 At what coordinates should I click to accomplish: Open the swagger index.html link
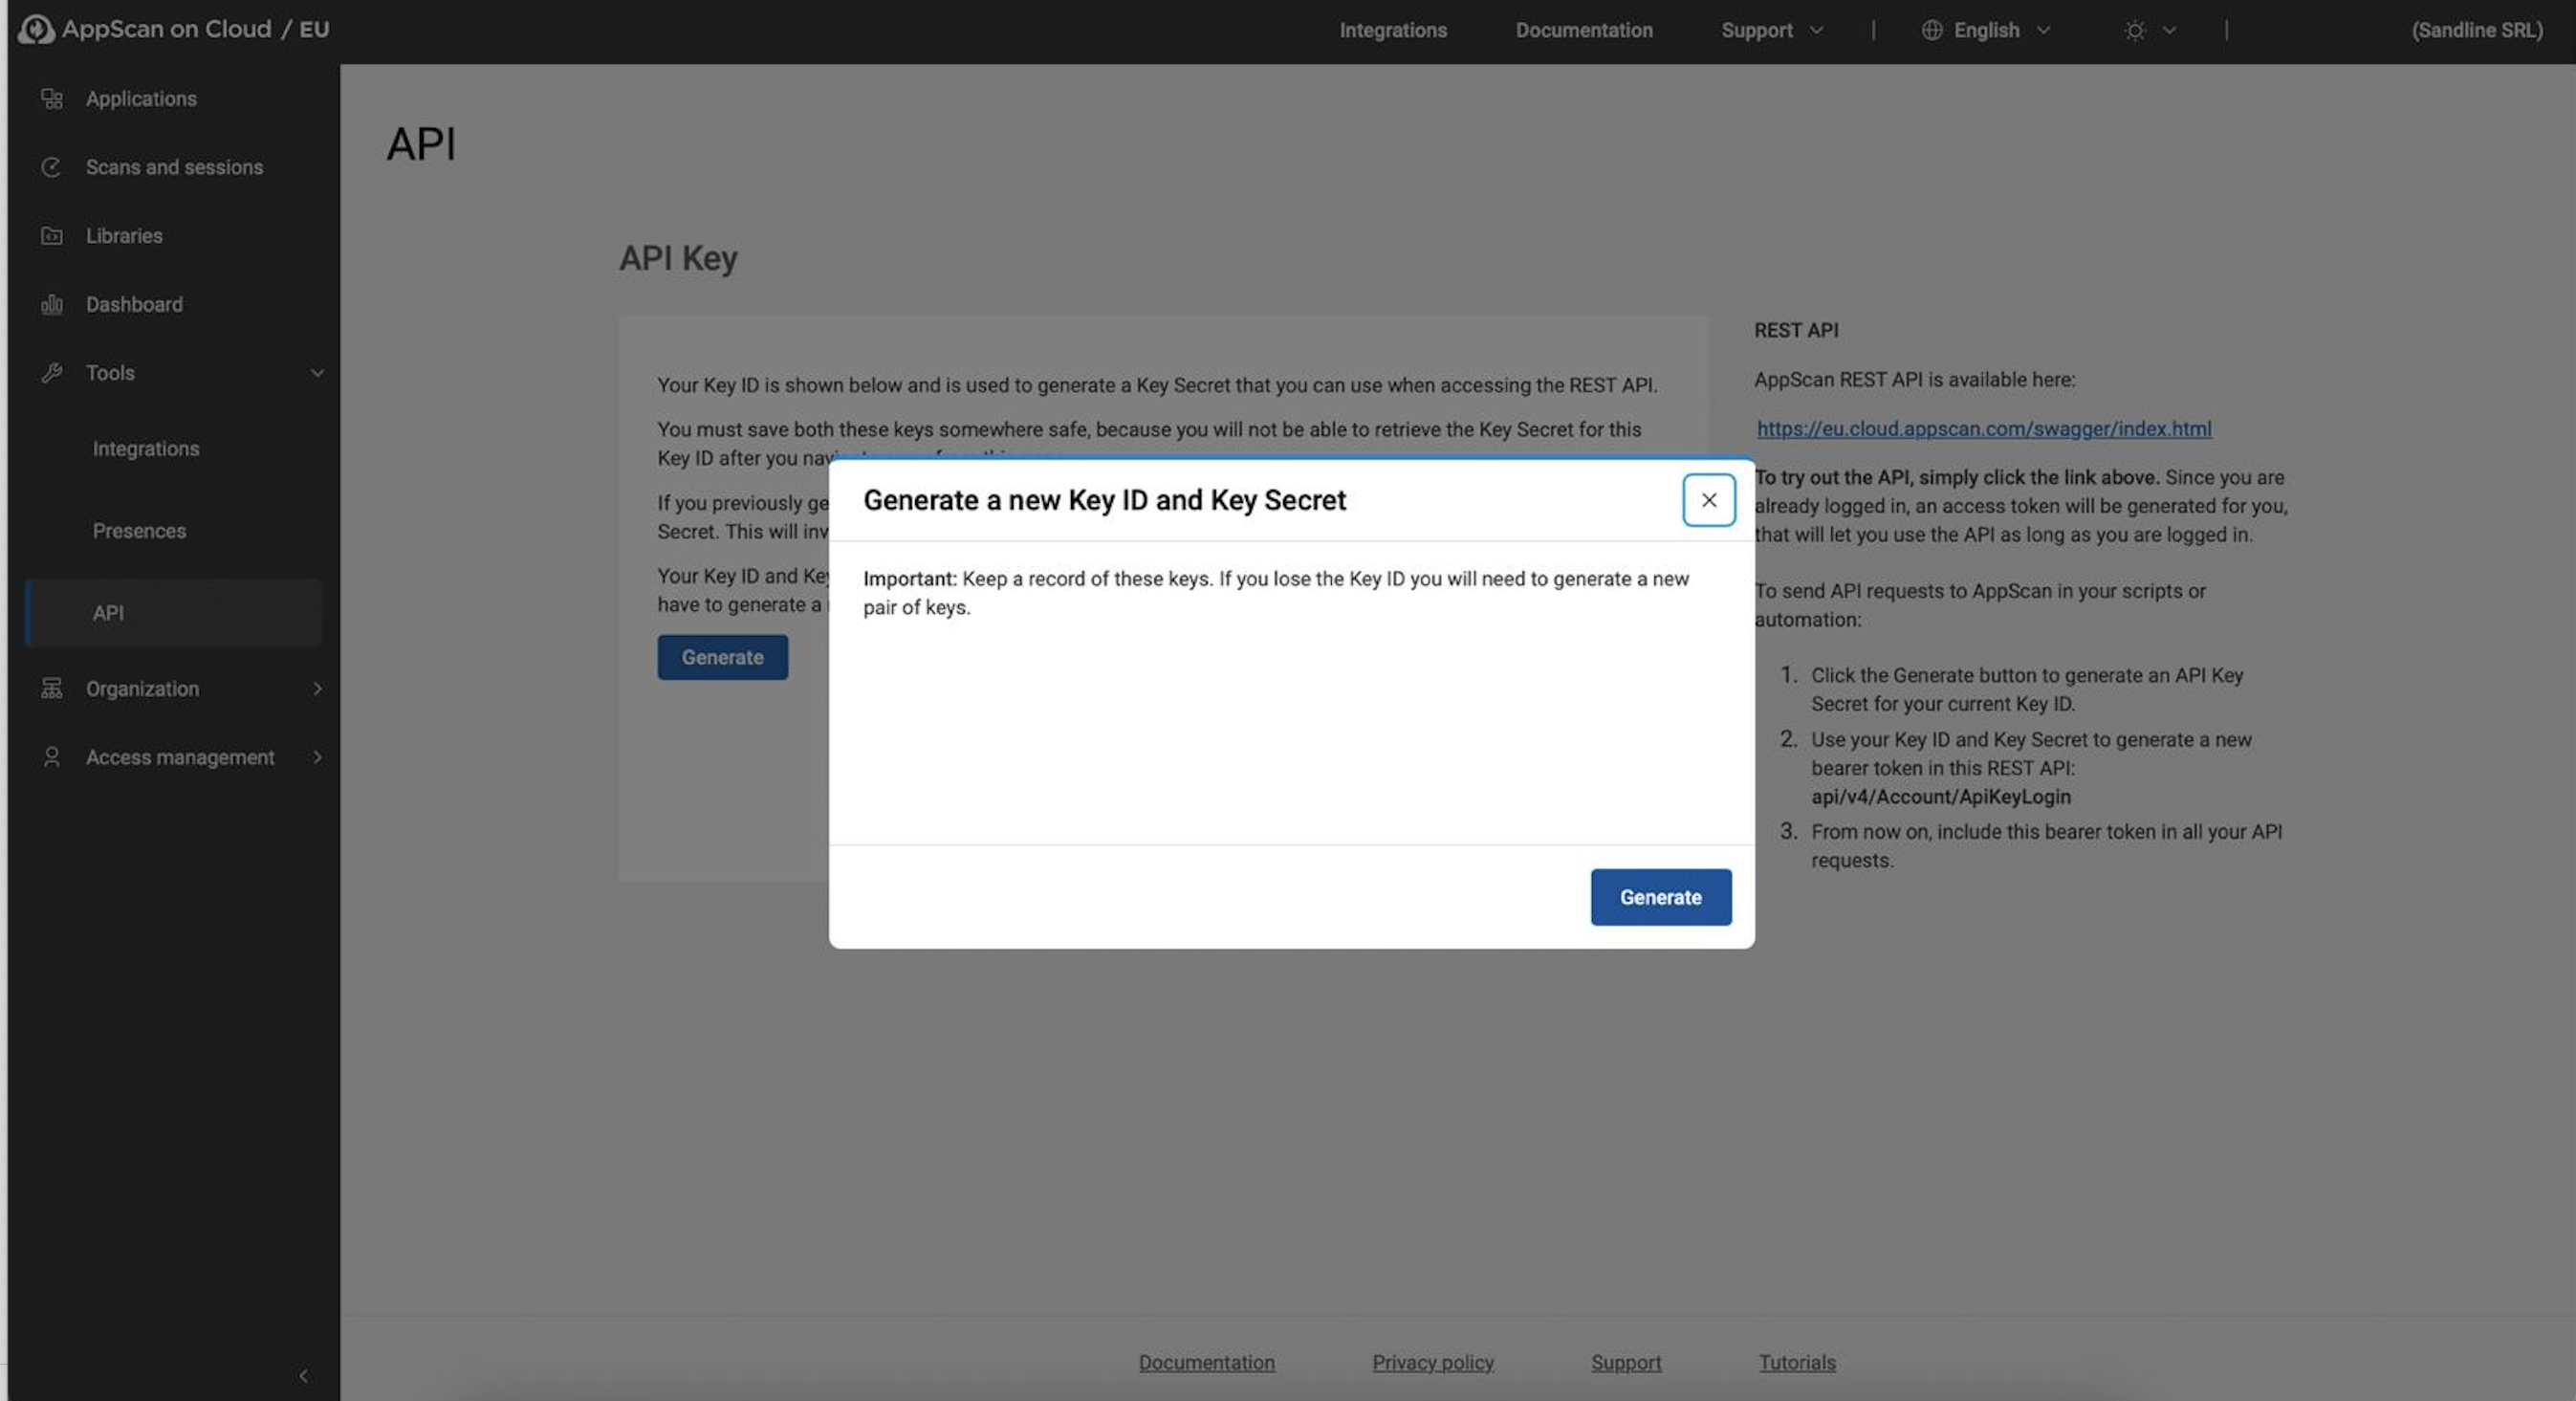1983,428
